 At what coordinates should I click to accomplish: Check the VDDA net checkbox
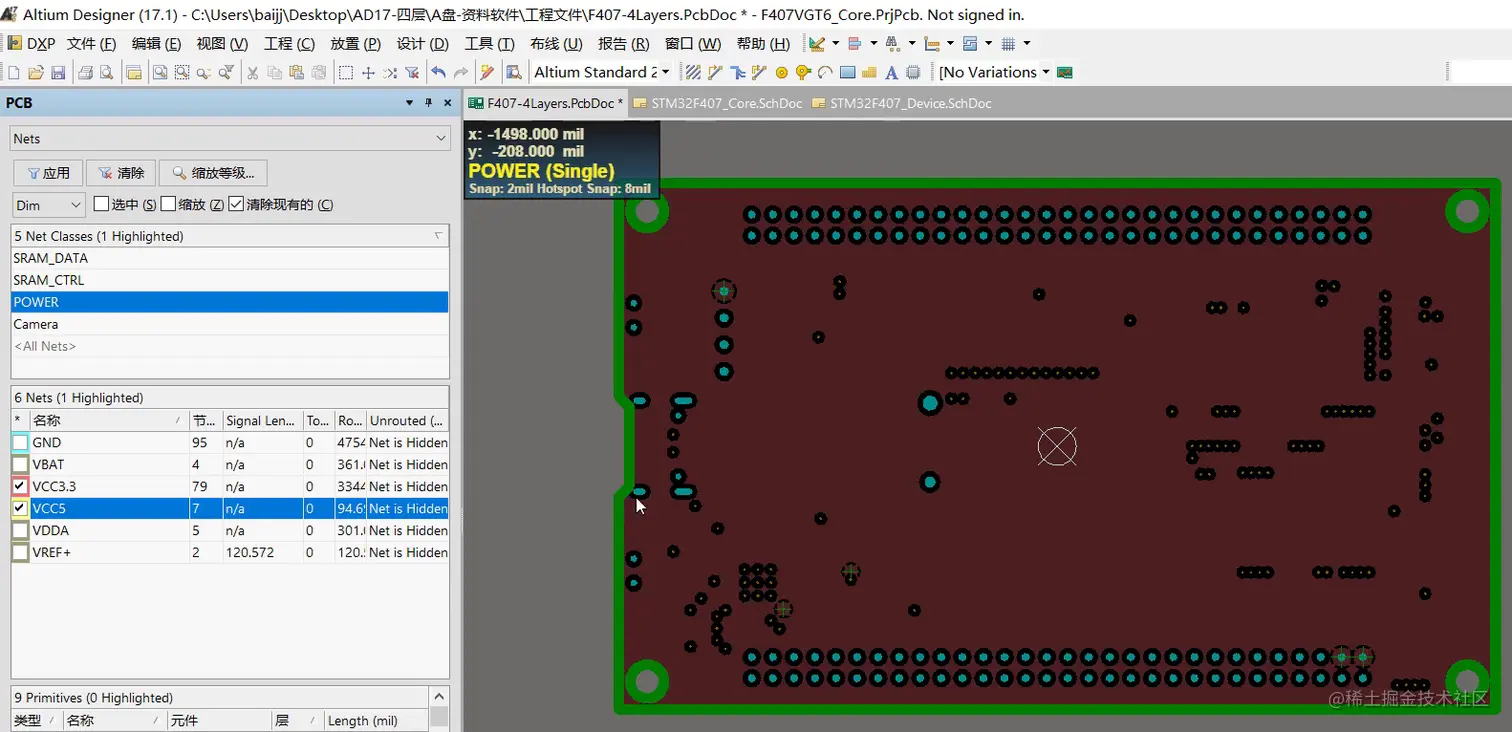[21, 530]
